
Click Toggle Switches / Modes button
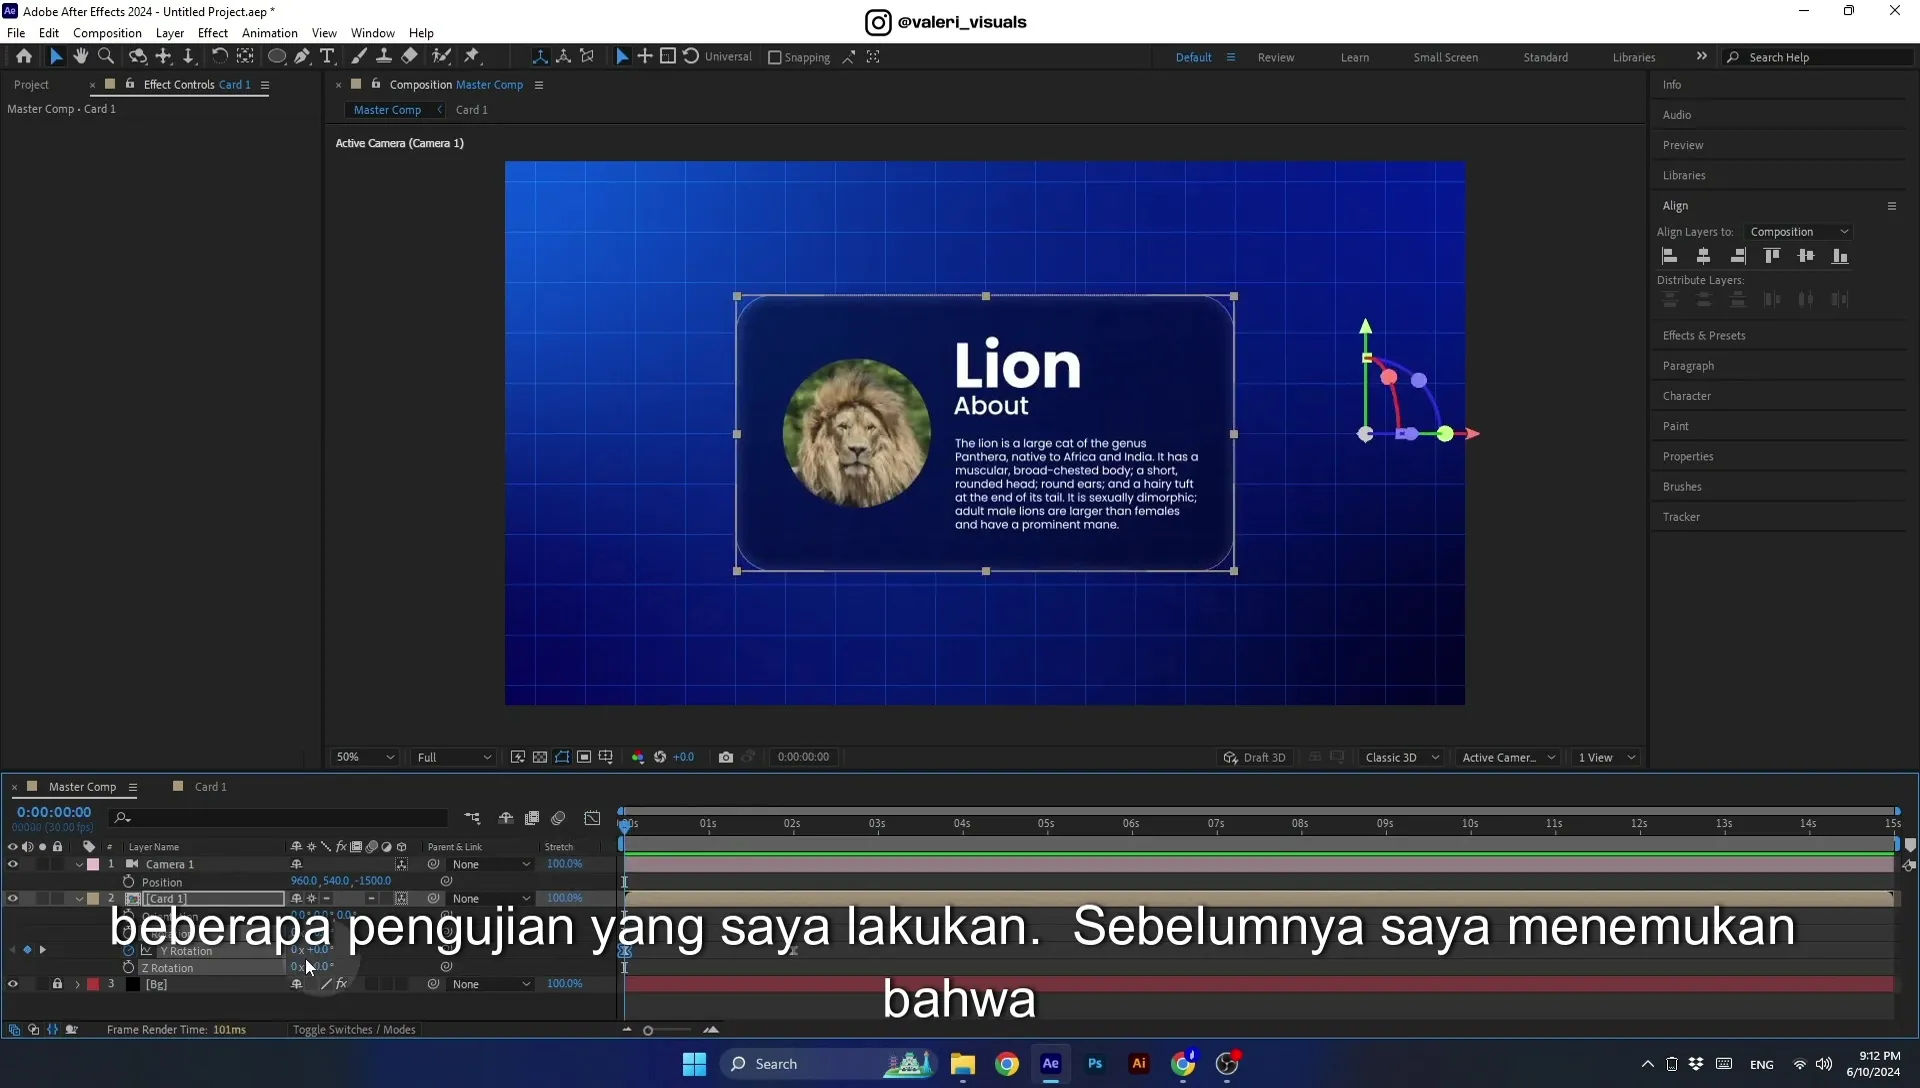pos(354,1030)
